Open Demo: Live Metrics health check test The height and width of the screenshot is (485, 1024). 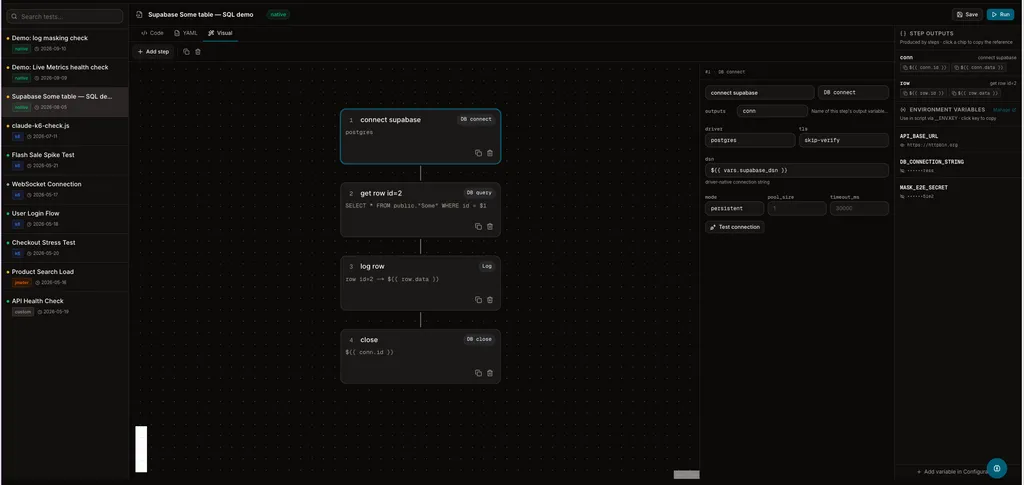(x=65, y=72)
